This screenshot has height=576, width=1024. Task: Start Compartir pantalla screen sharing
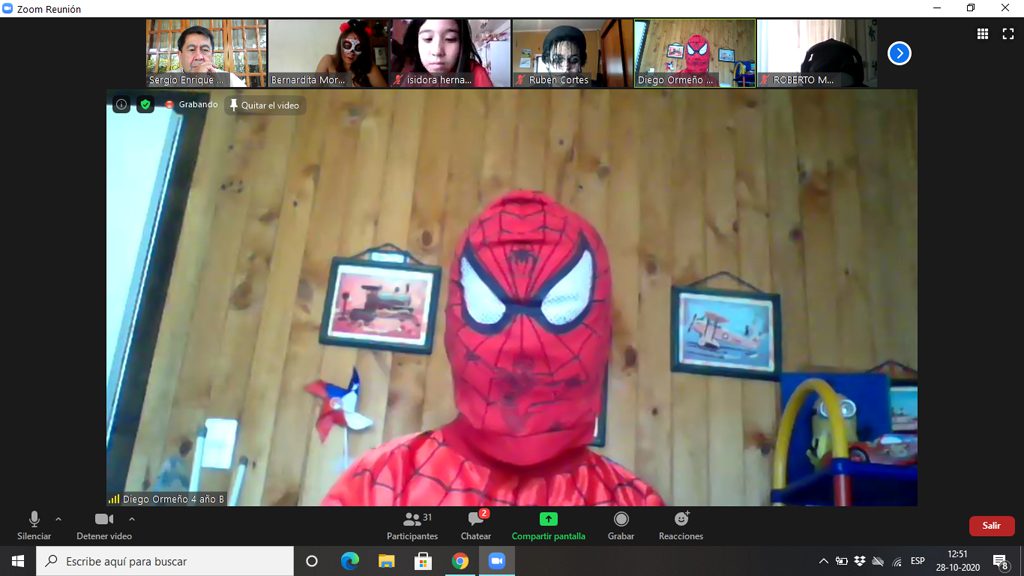548,525
